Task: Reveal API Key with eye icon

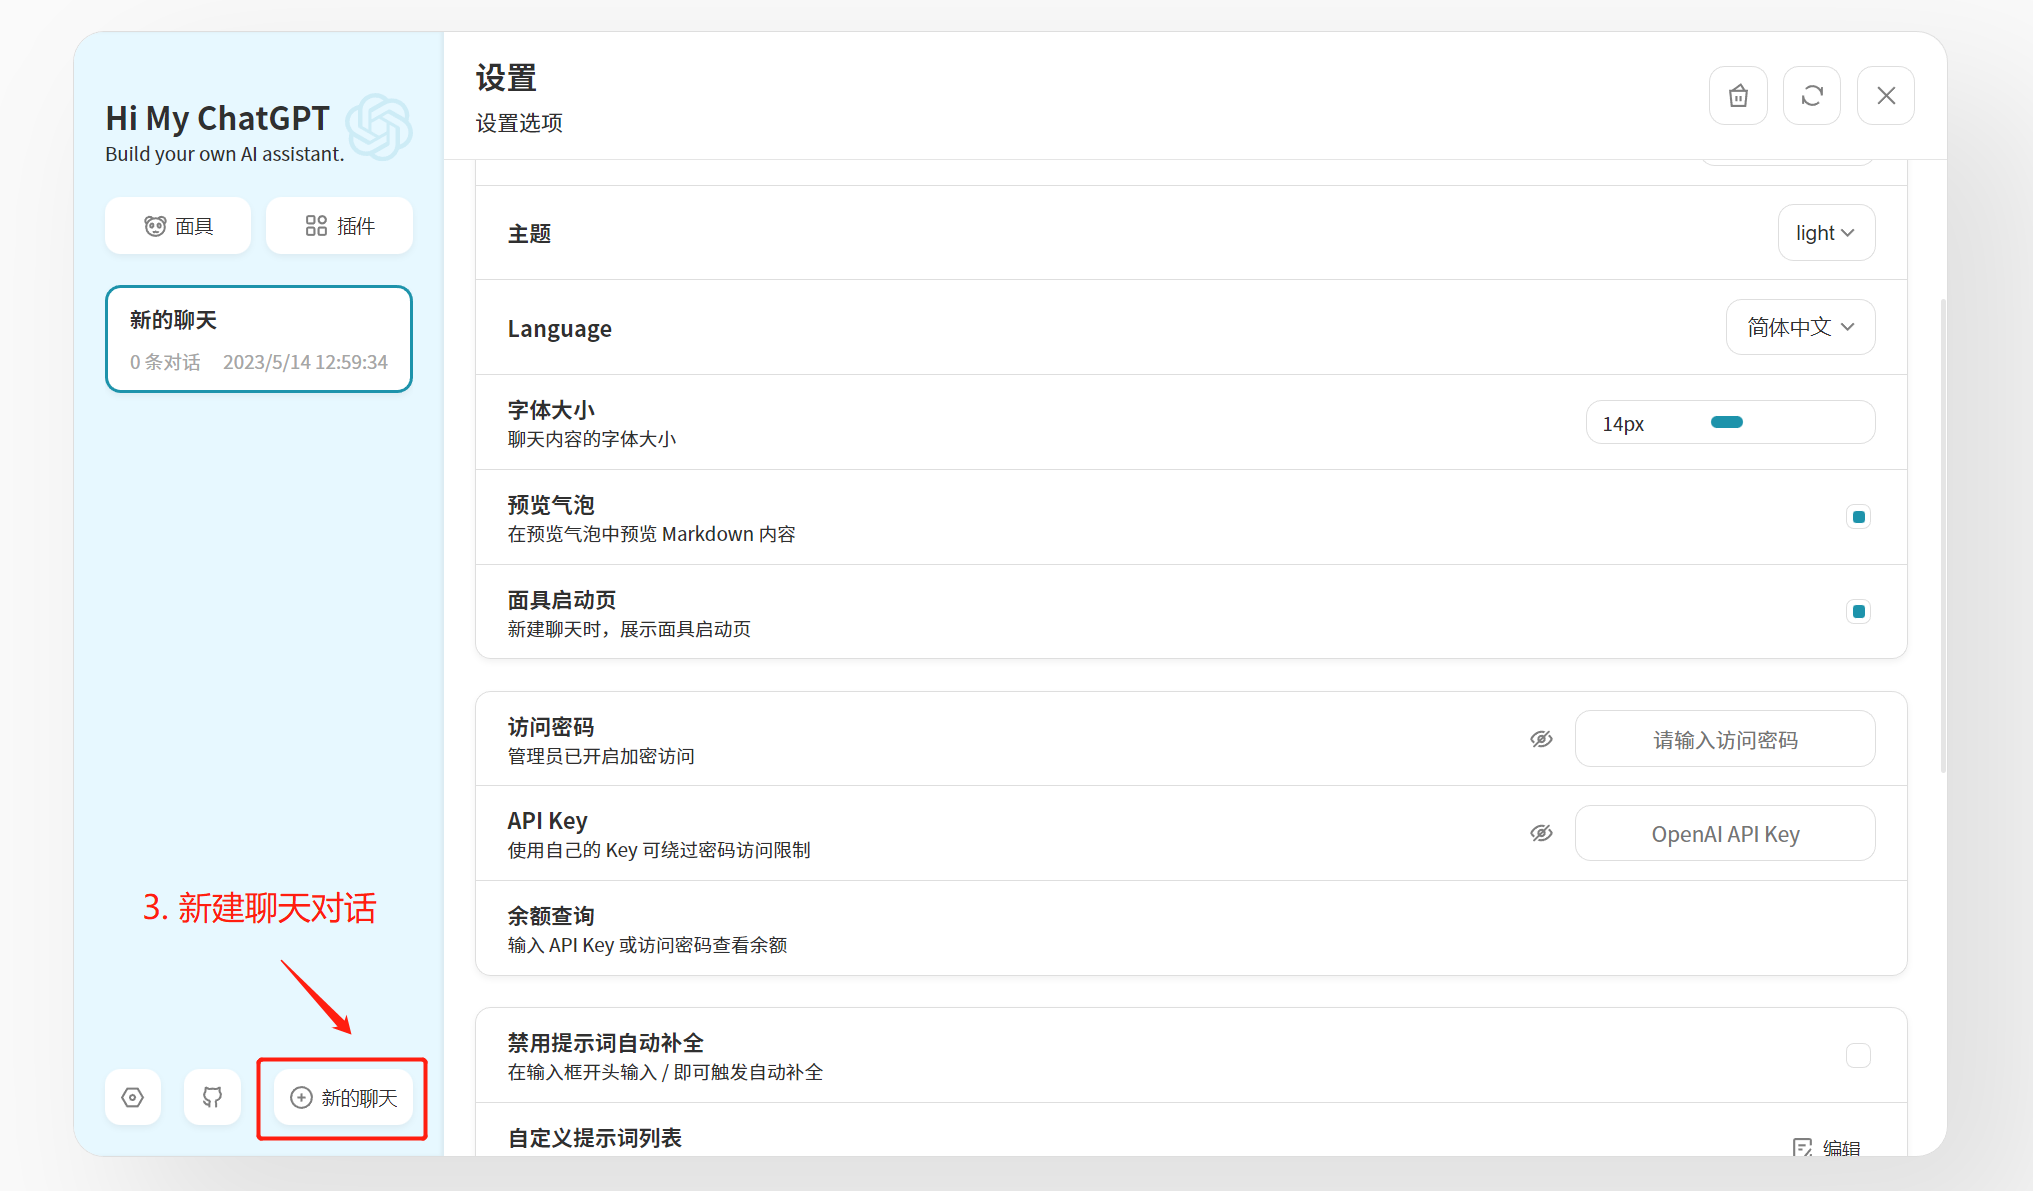Action: [x=1541, y=833]
